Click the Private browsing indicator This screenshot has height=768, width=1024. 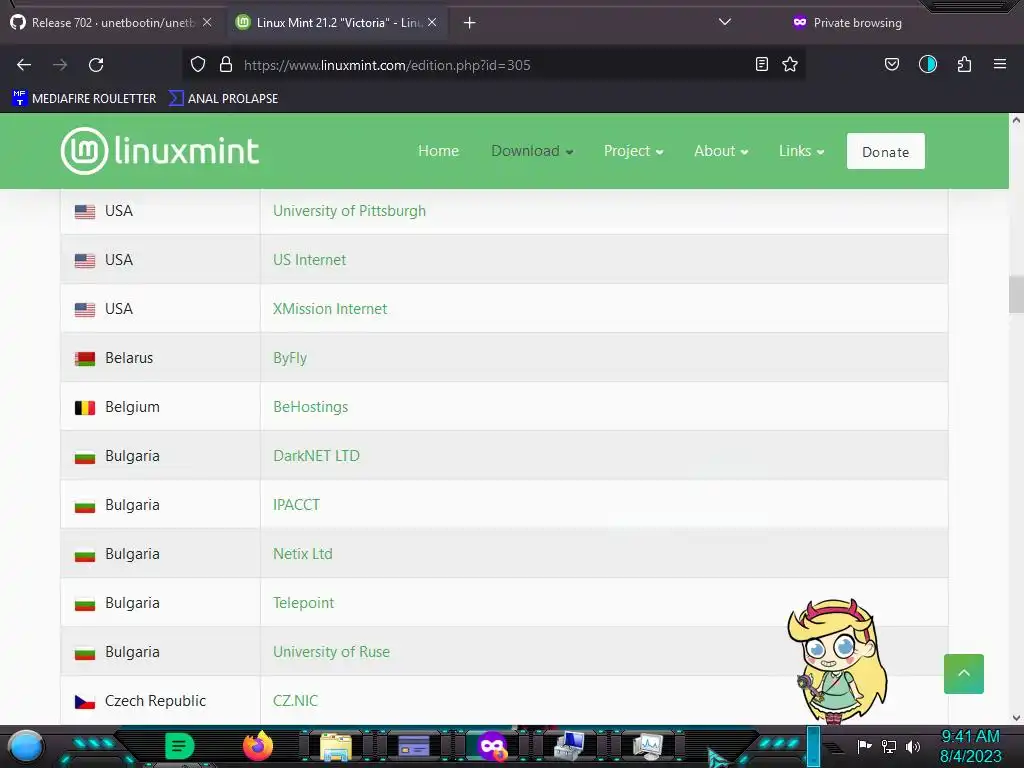(847, 23)
